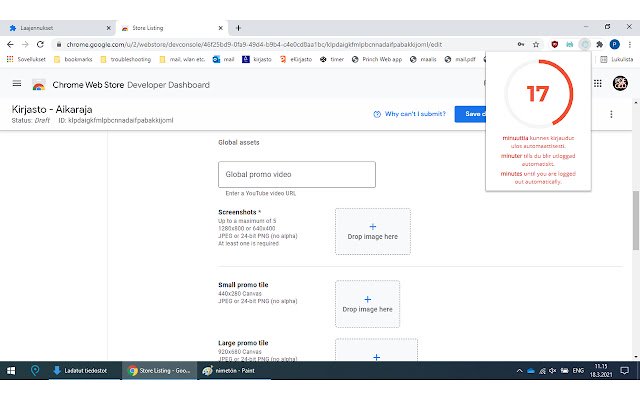640x400 pixels.
Task: Switch to Store Listing Chrome taskbar item
Action: point(159,371)
